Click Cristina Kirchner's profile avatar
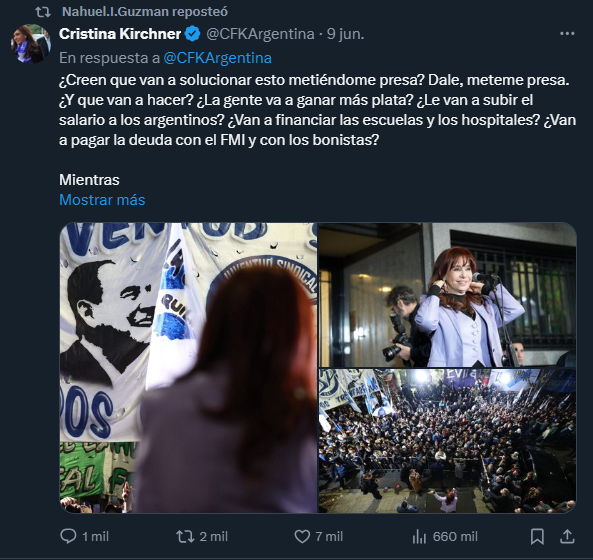 pos(31,43)
